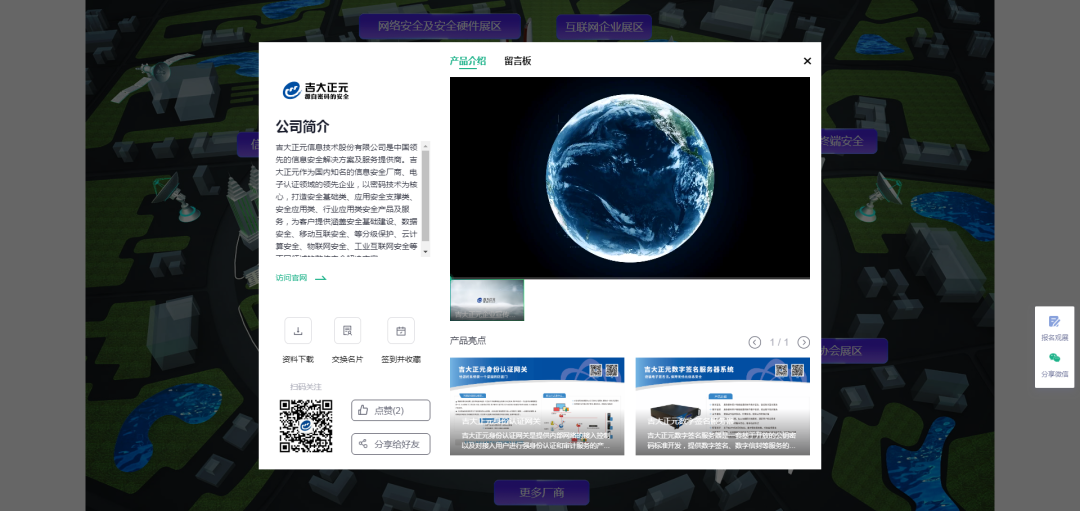Click the 吉大正元 company logo

coord(316,91)
